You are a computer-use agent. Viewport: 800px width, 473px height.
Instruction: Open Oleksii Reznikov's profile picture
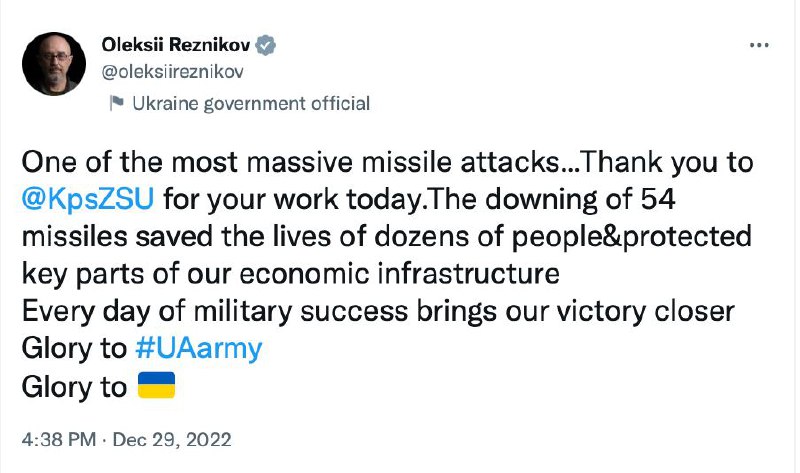(54, 63)
